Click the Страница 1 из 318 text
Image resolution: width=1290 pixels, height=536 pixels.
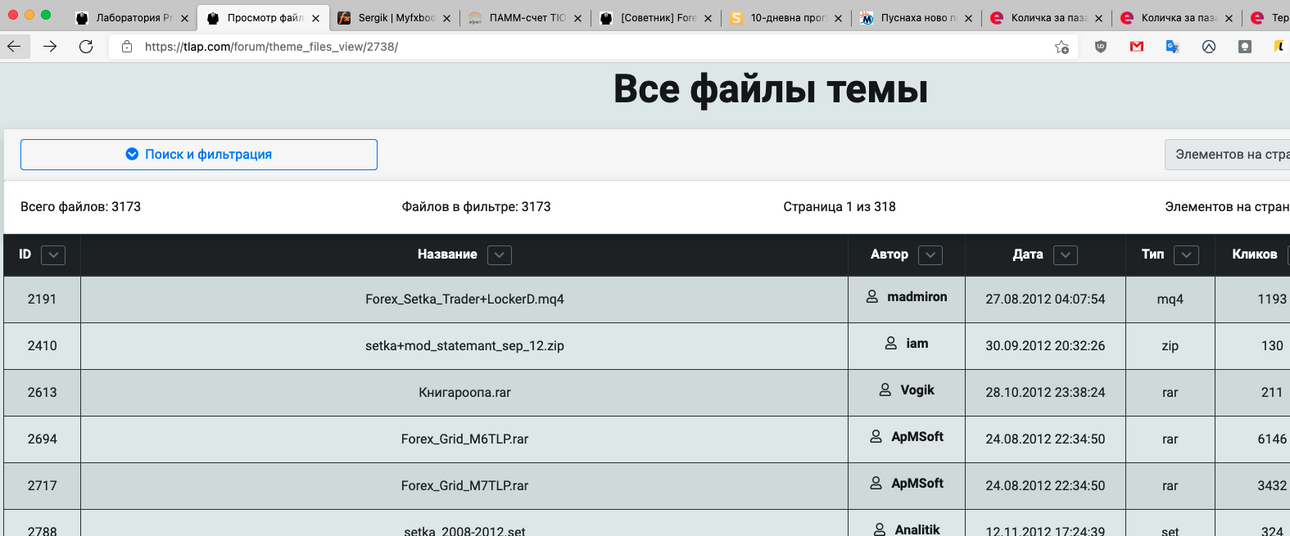click(x=840, y=207)
